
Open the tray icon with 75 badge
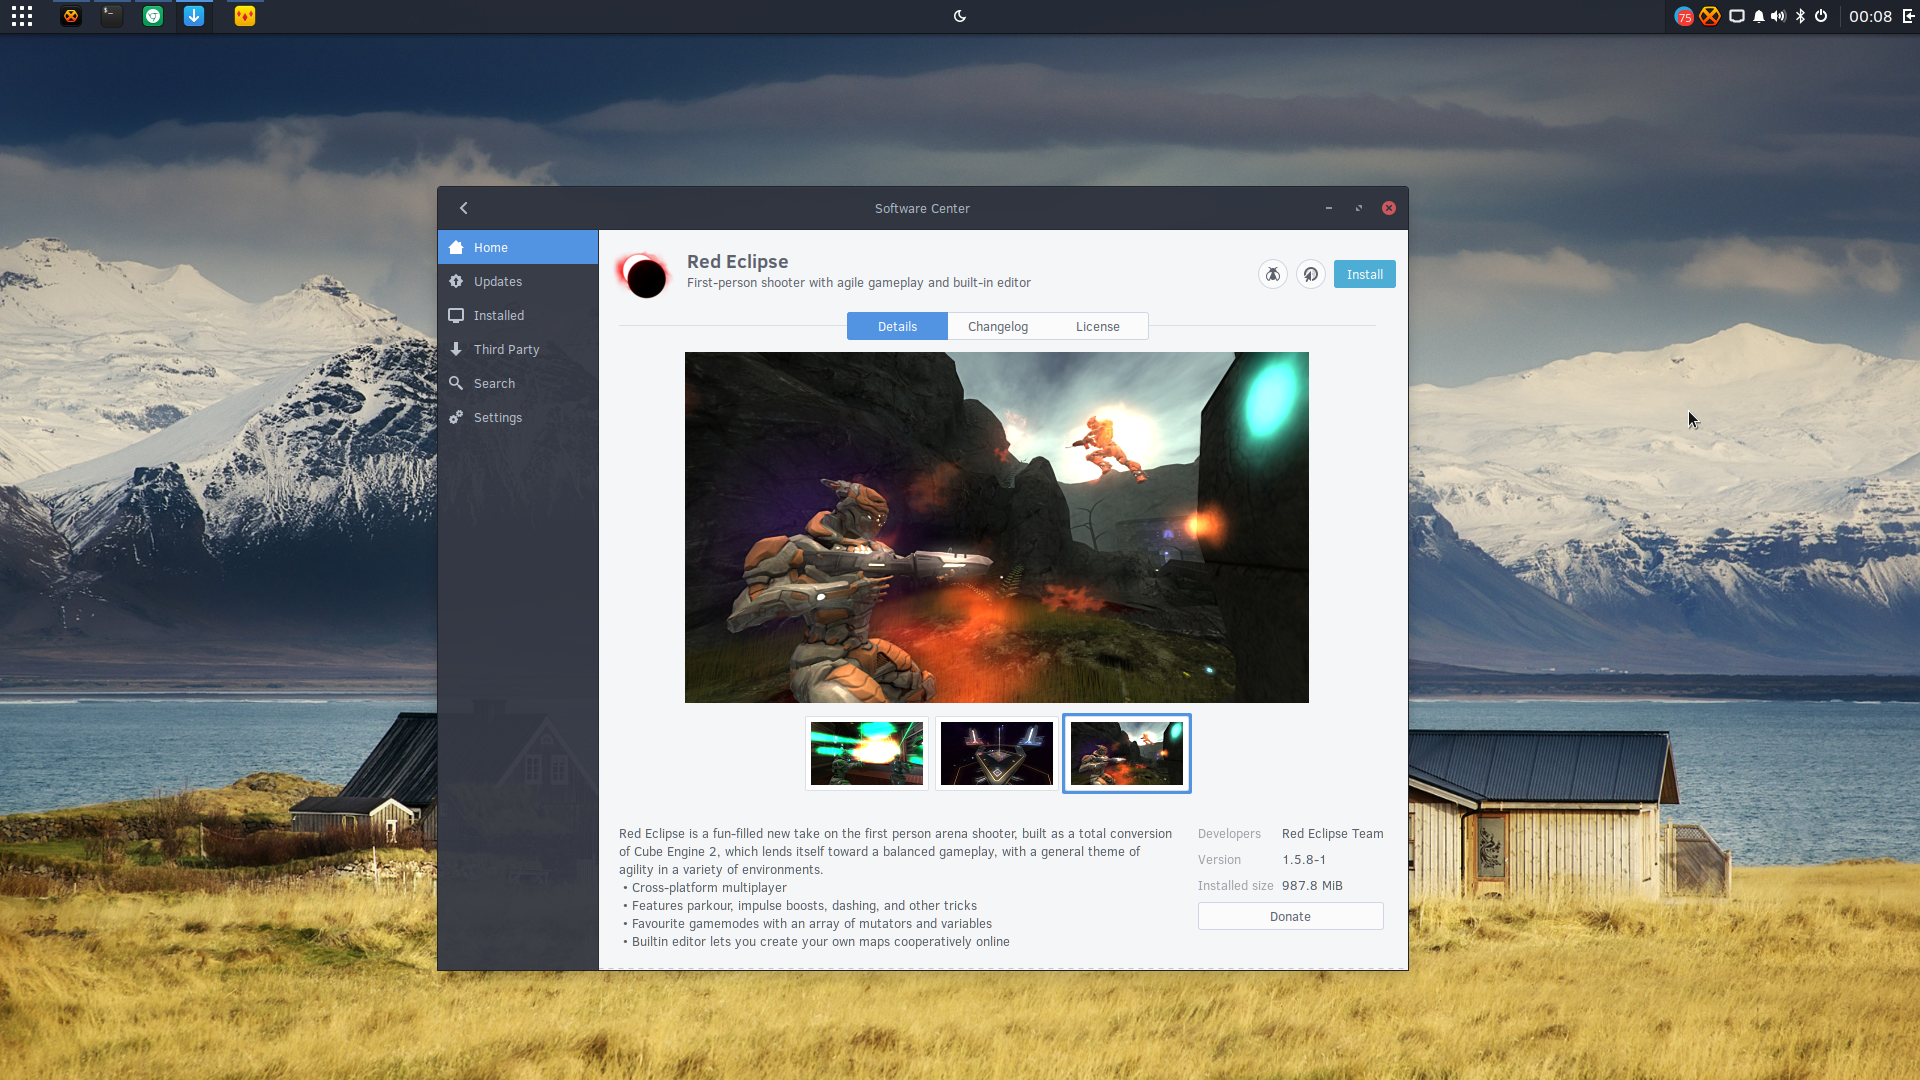tap(1684, 16)
